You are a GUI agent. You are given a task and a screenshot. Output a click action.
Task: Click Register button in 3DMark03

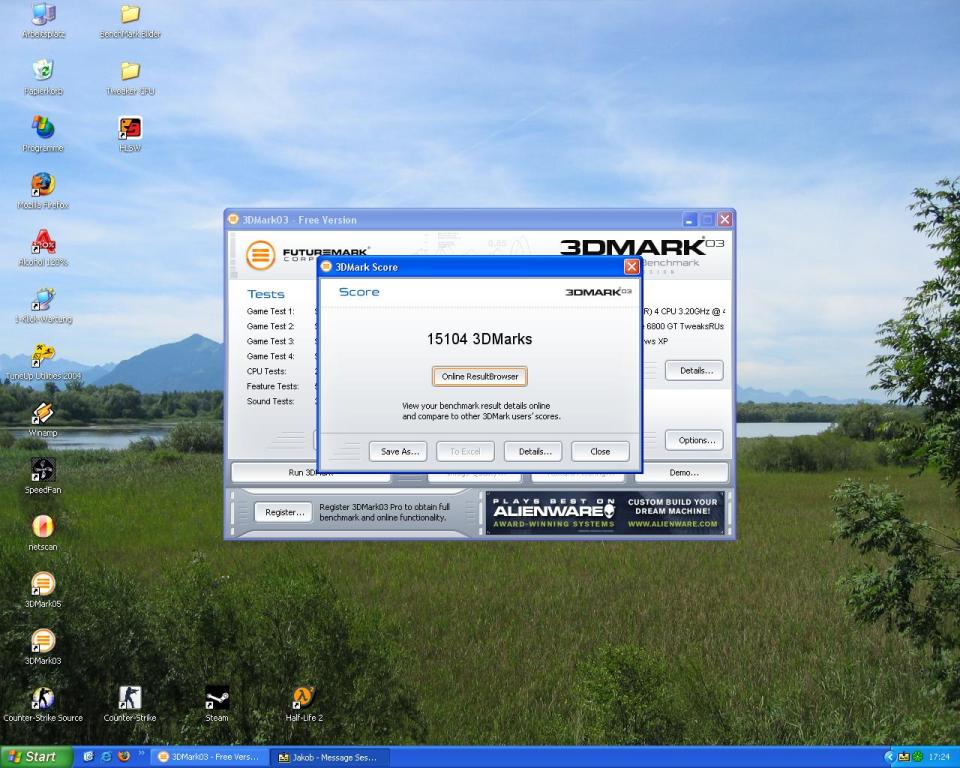(283, 512)
